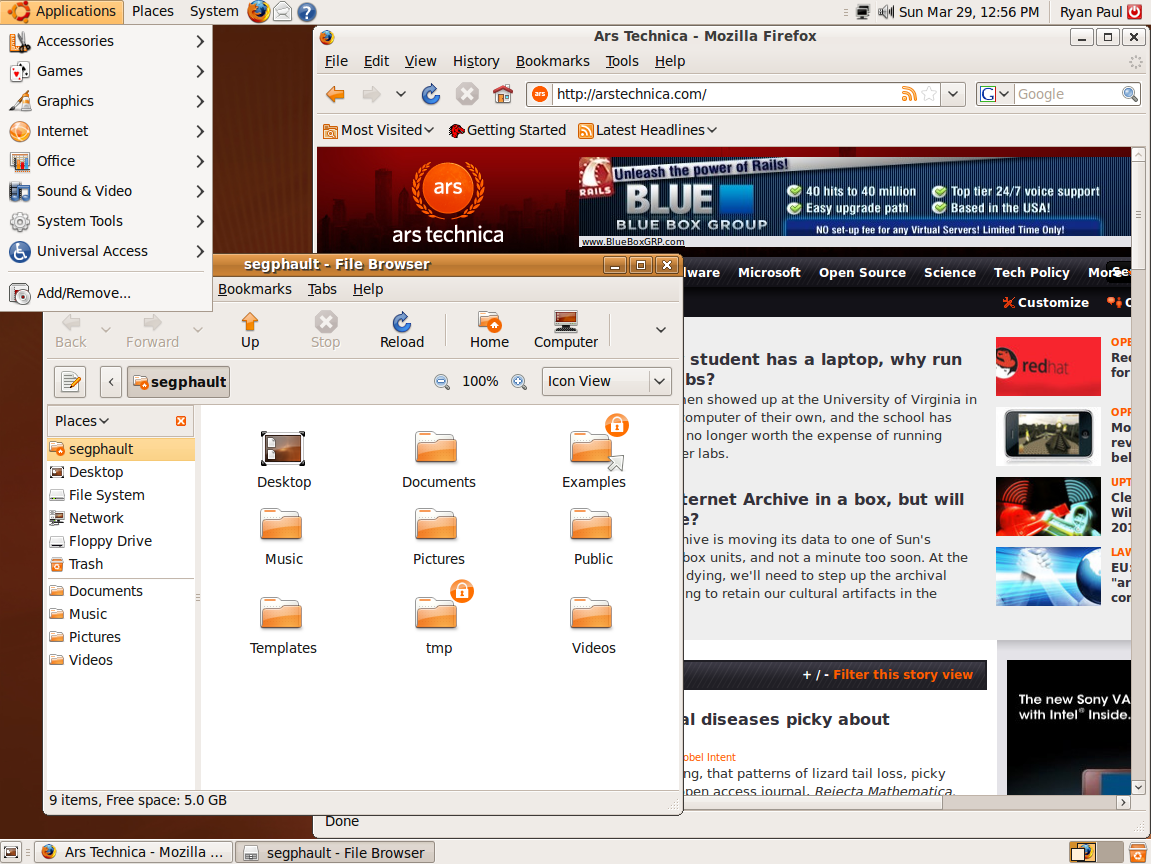Open the Firefox History menu
Image resolution: width=1151 pixels, height=866 pixels.
476,62
